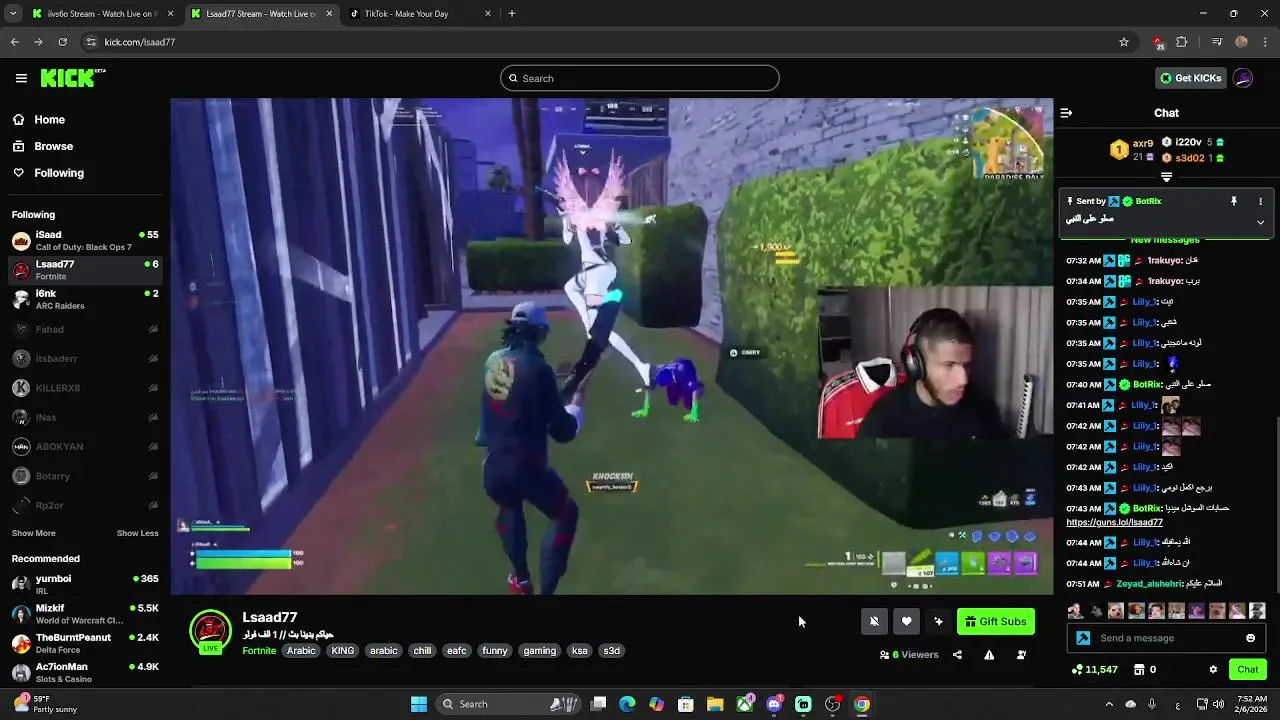Open Windows Start menu

[419, 704]
